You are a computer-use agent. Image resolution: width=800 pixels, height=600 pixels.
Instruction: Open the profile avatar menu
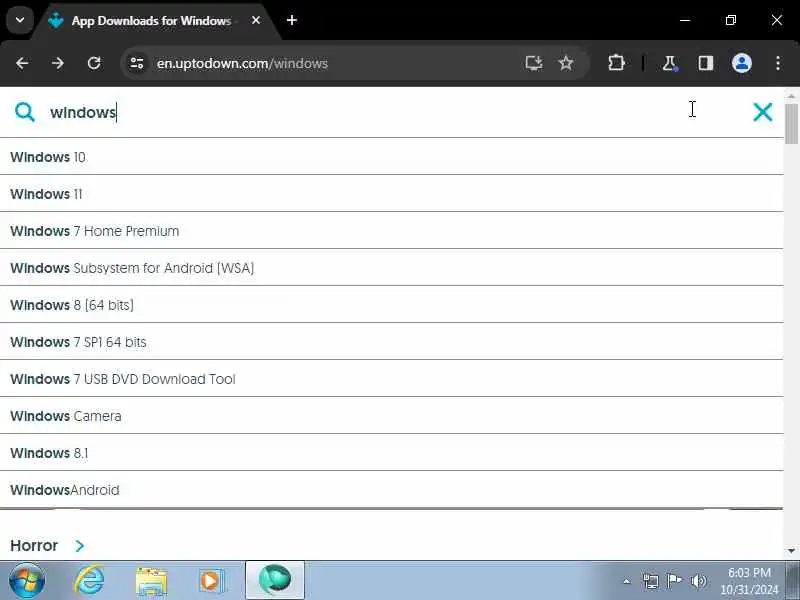[x=742, y=63]
